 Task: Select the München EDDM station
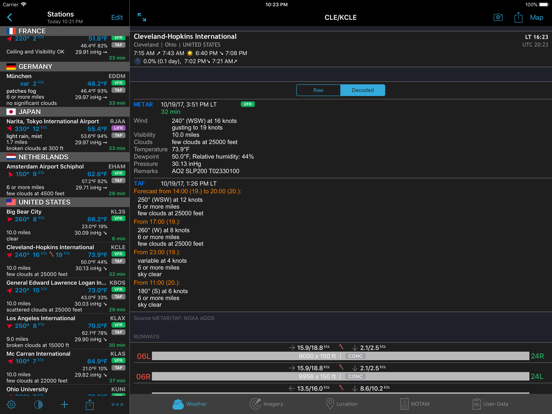(x=65, y=89)
